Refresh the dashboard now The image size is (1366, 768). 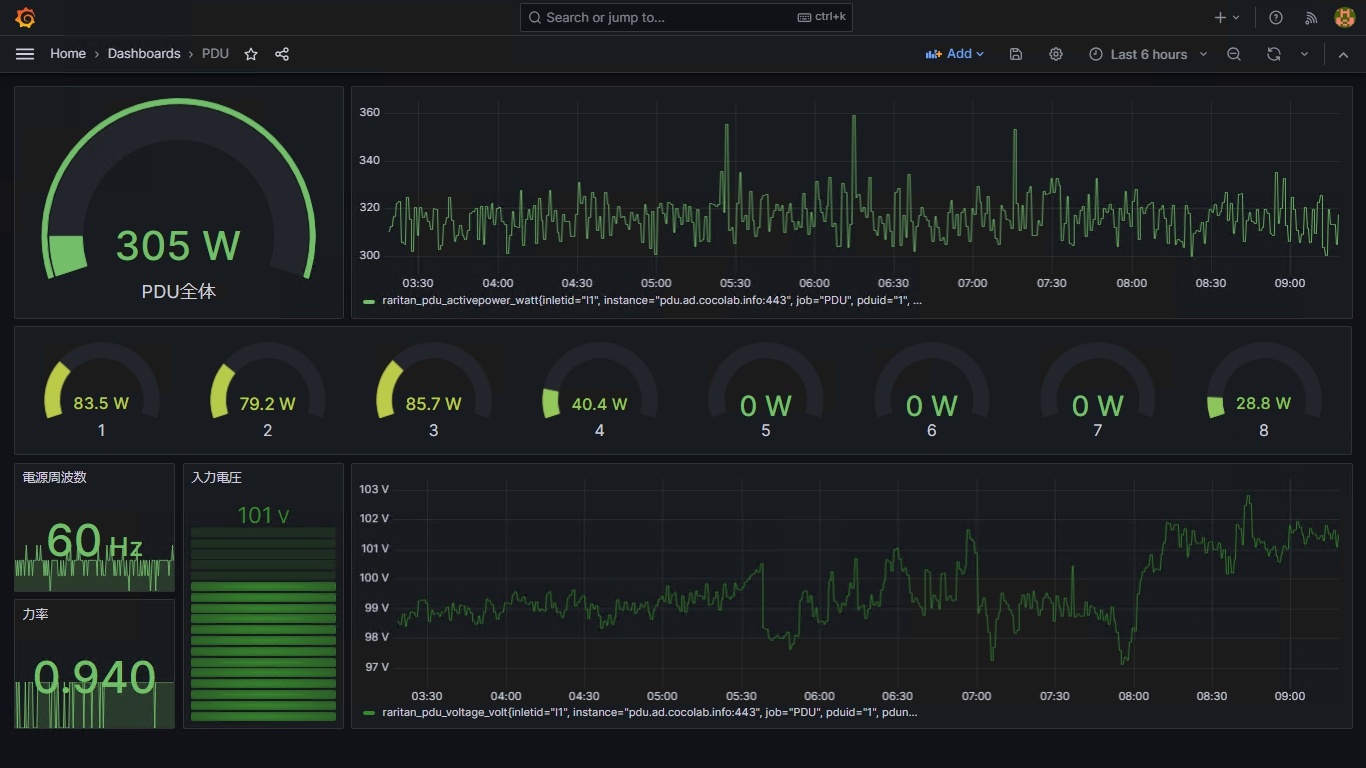(1274, 54)
